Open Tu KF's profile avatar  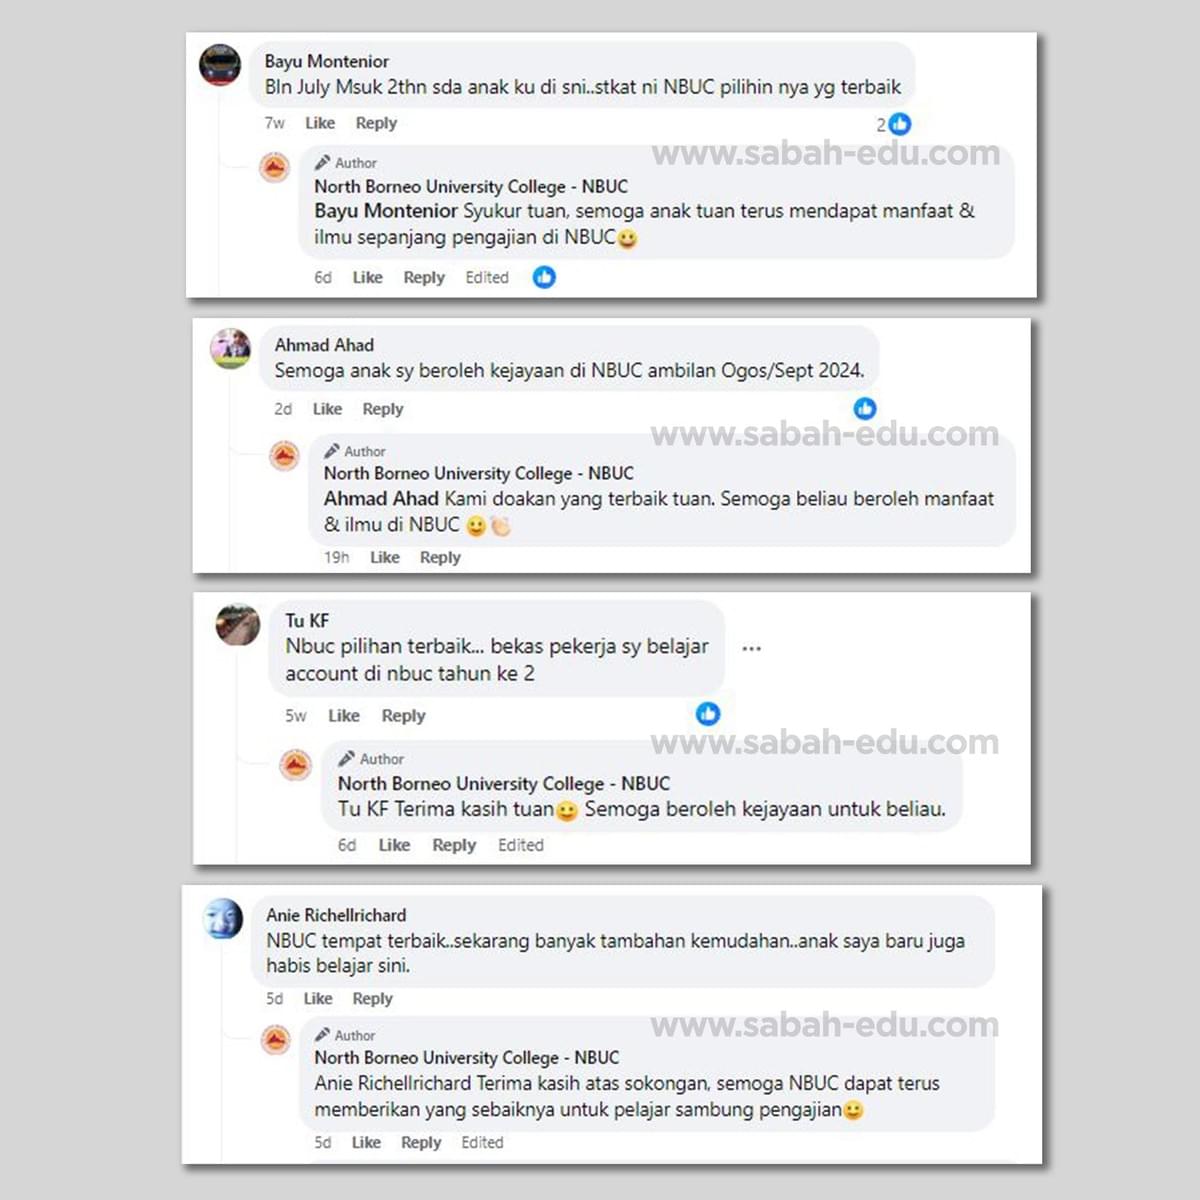pos(238,625)
